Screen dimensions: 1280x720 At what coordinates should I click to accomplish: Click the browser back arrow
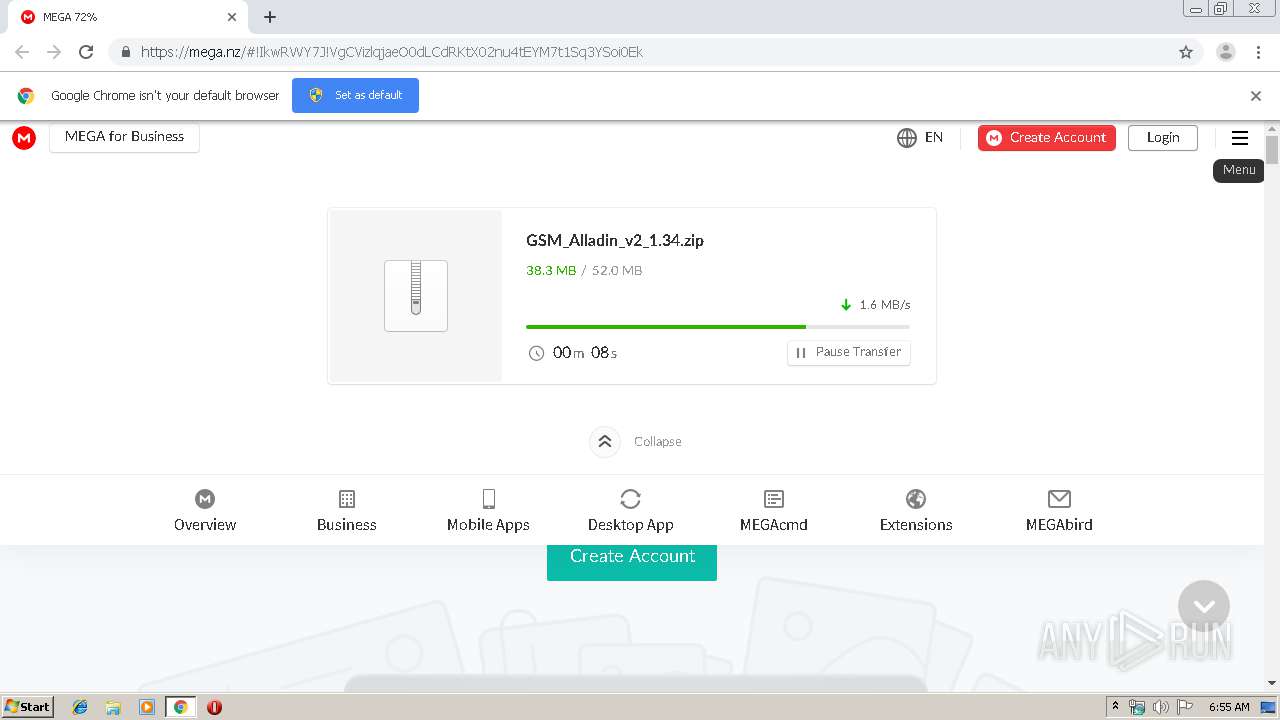point(22,52)
